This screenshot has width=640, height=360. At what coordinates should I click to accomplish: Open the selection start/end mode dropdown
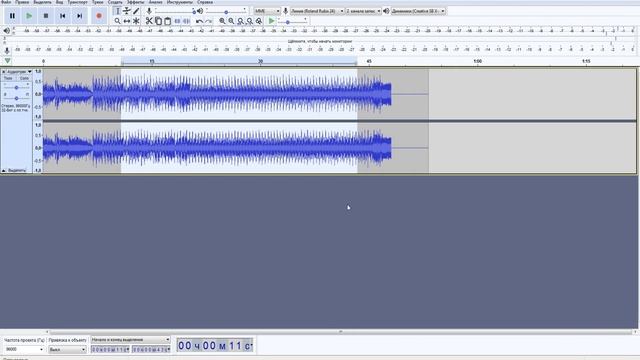coord(131,340)
